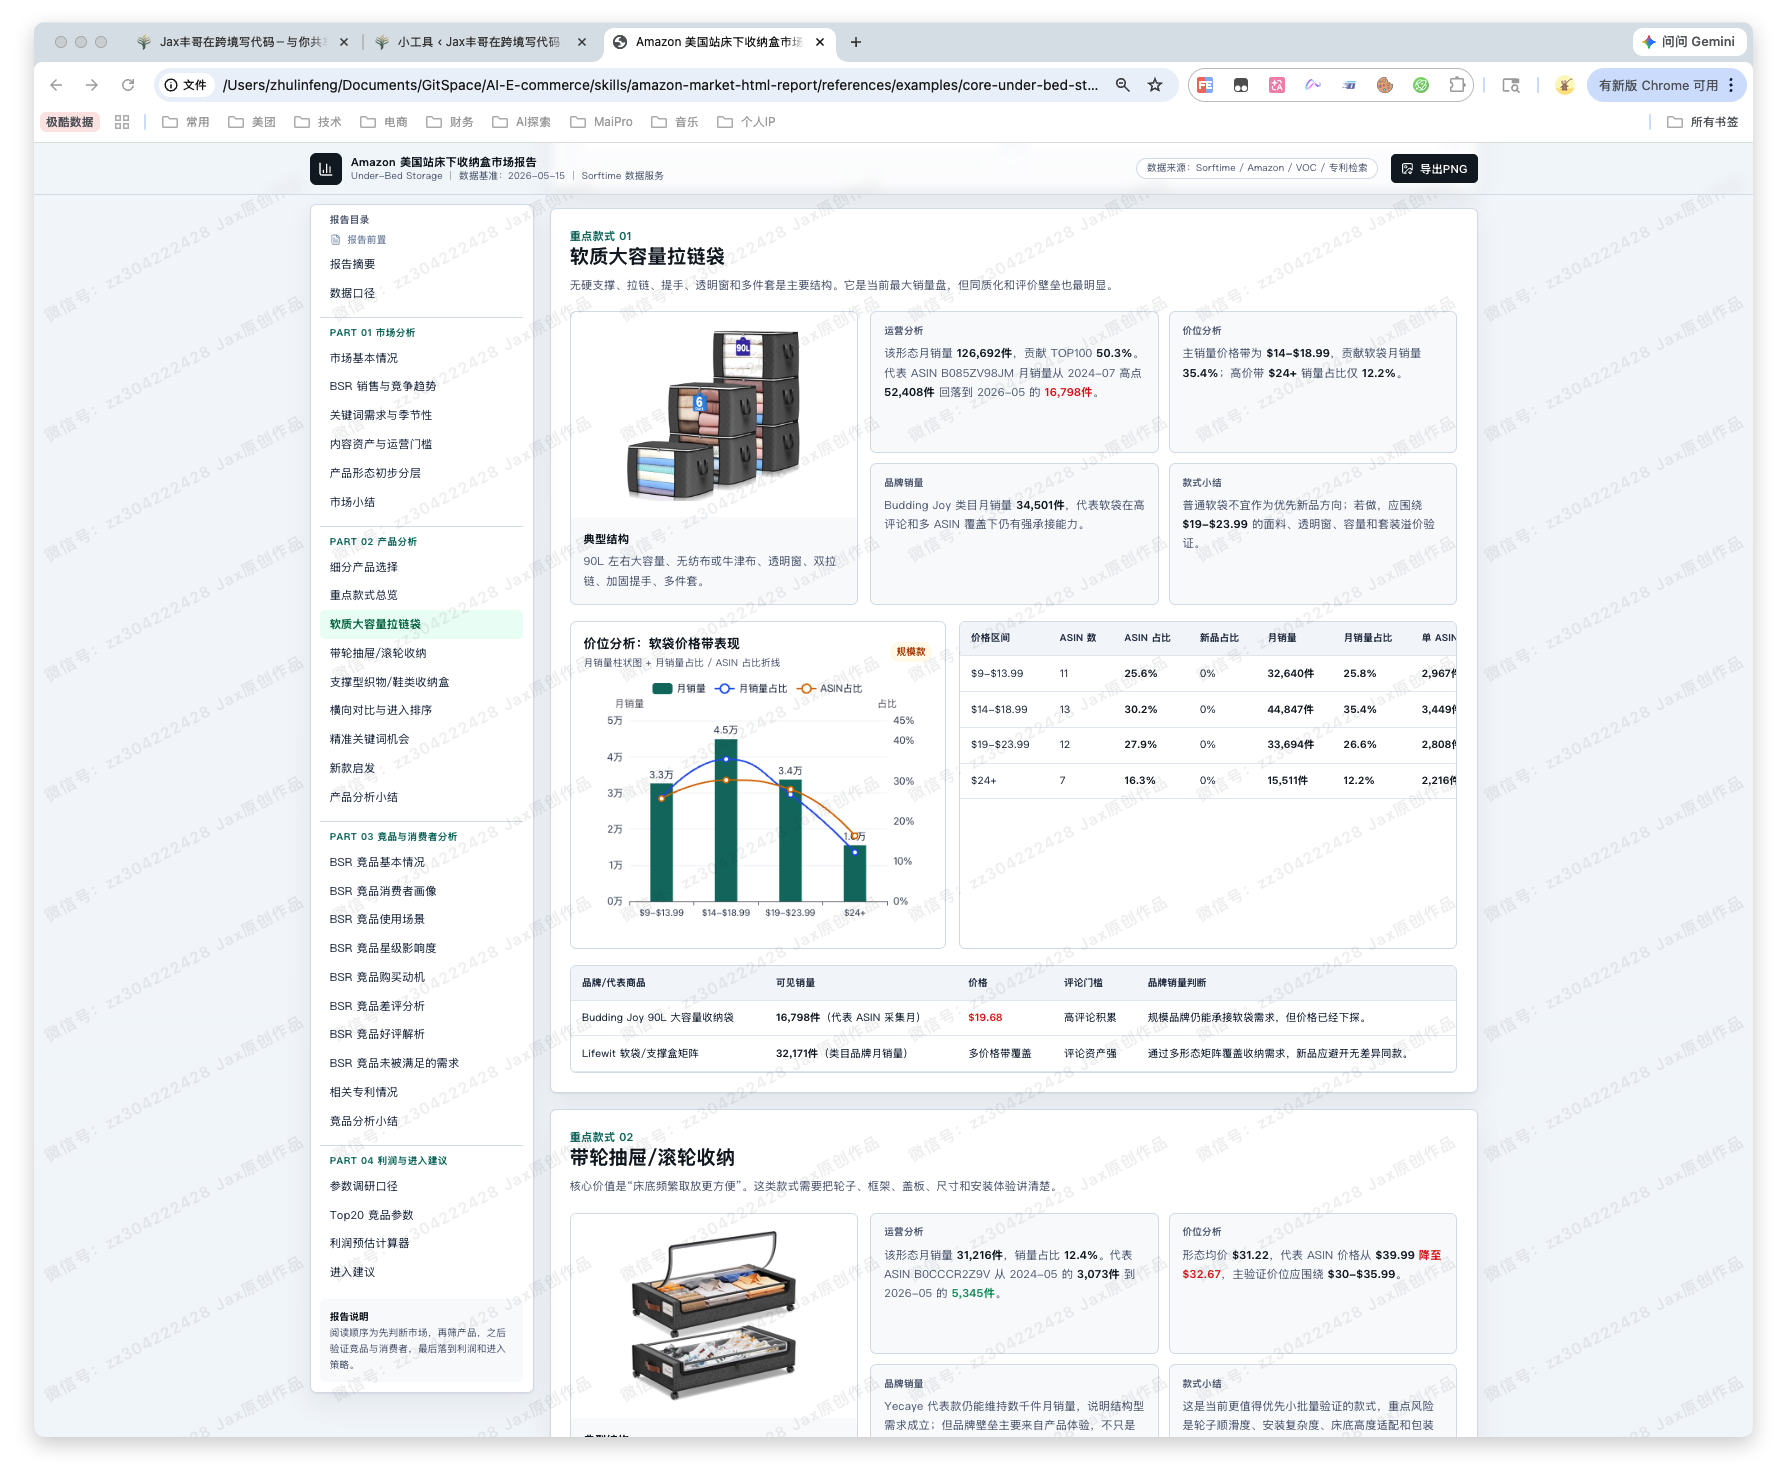Open the Chrome profile avatar
1787x1483 pixels.
[x=1565, y=85]
